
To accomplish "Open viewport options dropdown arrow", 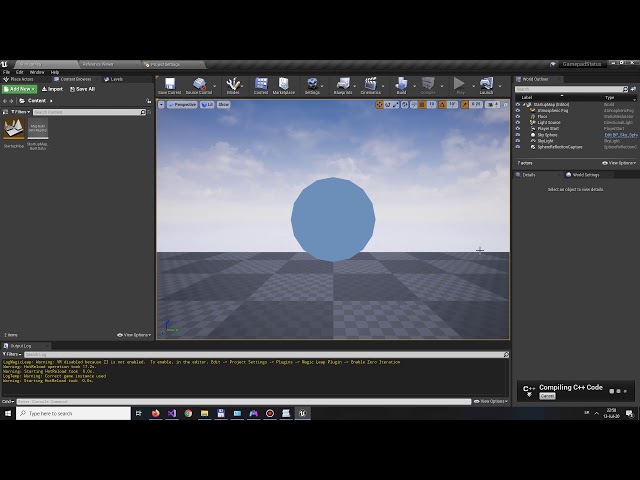I will 161,105.
